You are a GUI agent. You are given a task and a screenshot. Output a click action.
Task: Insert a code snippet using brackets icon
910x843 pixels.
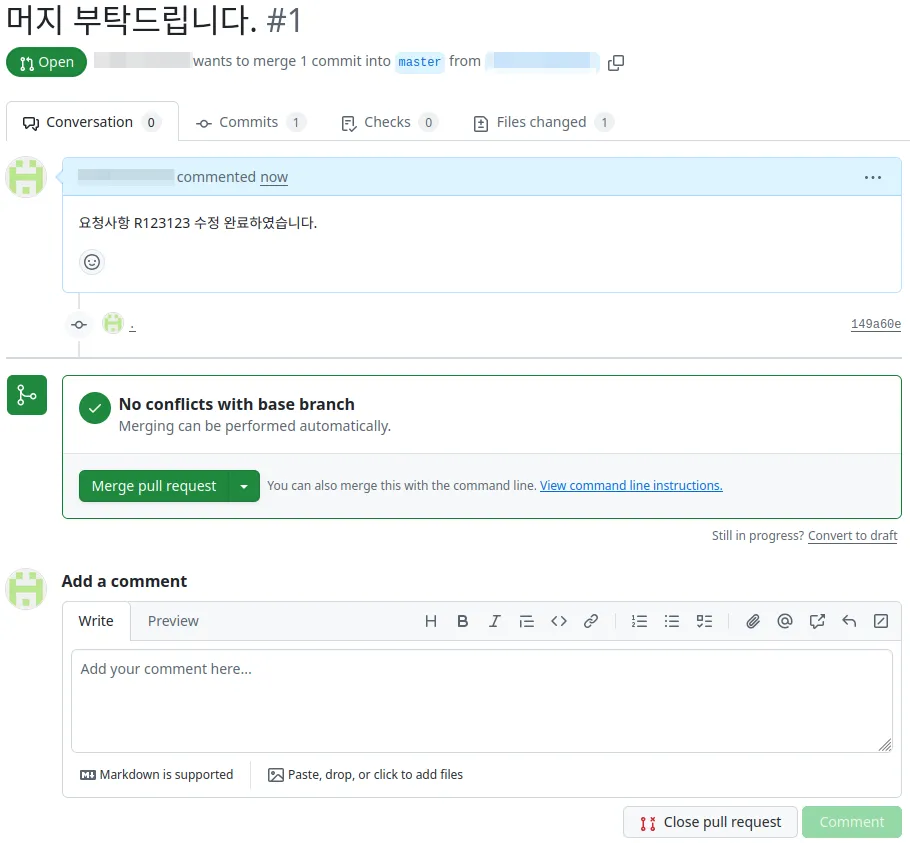point(559,621)
